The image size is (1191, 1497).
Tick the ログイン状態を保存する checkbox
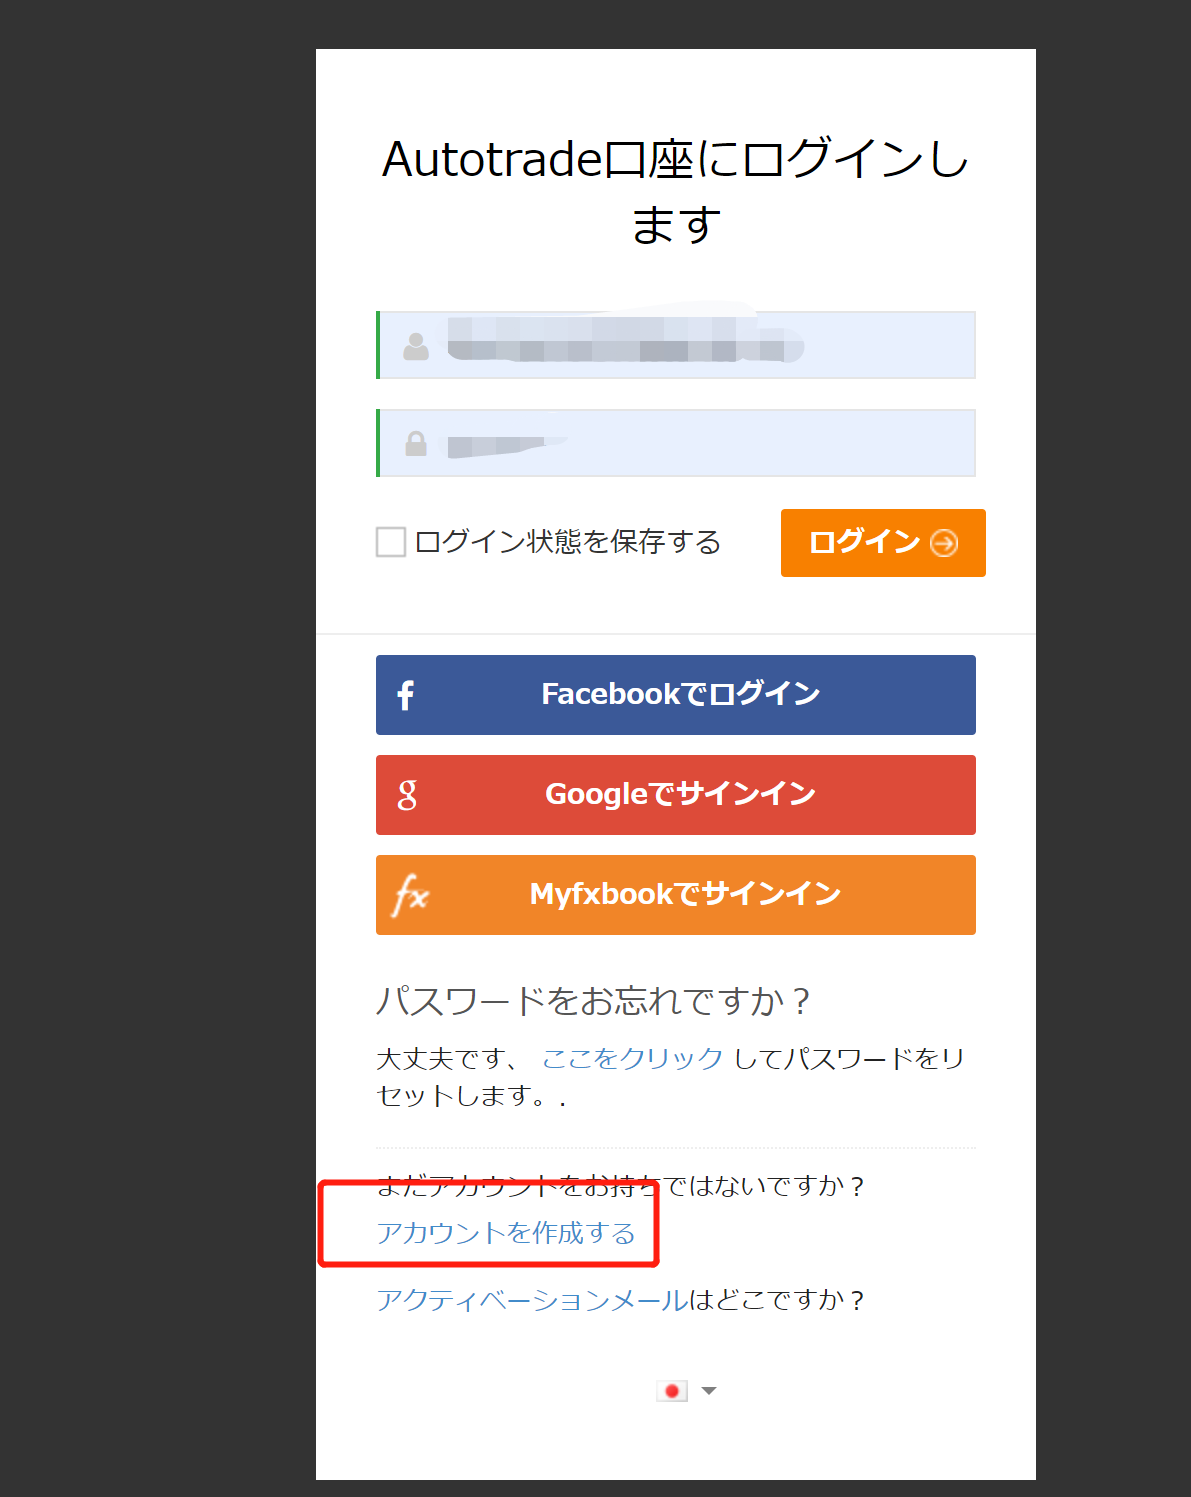[391, 542]
